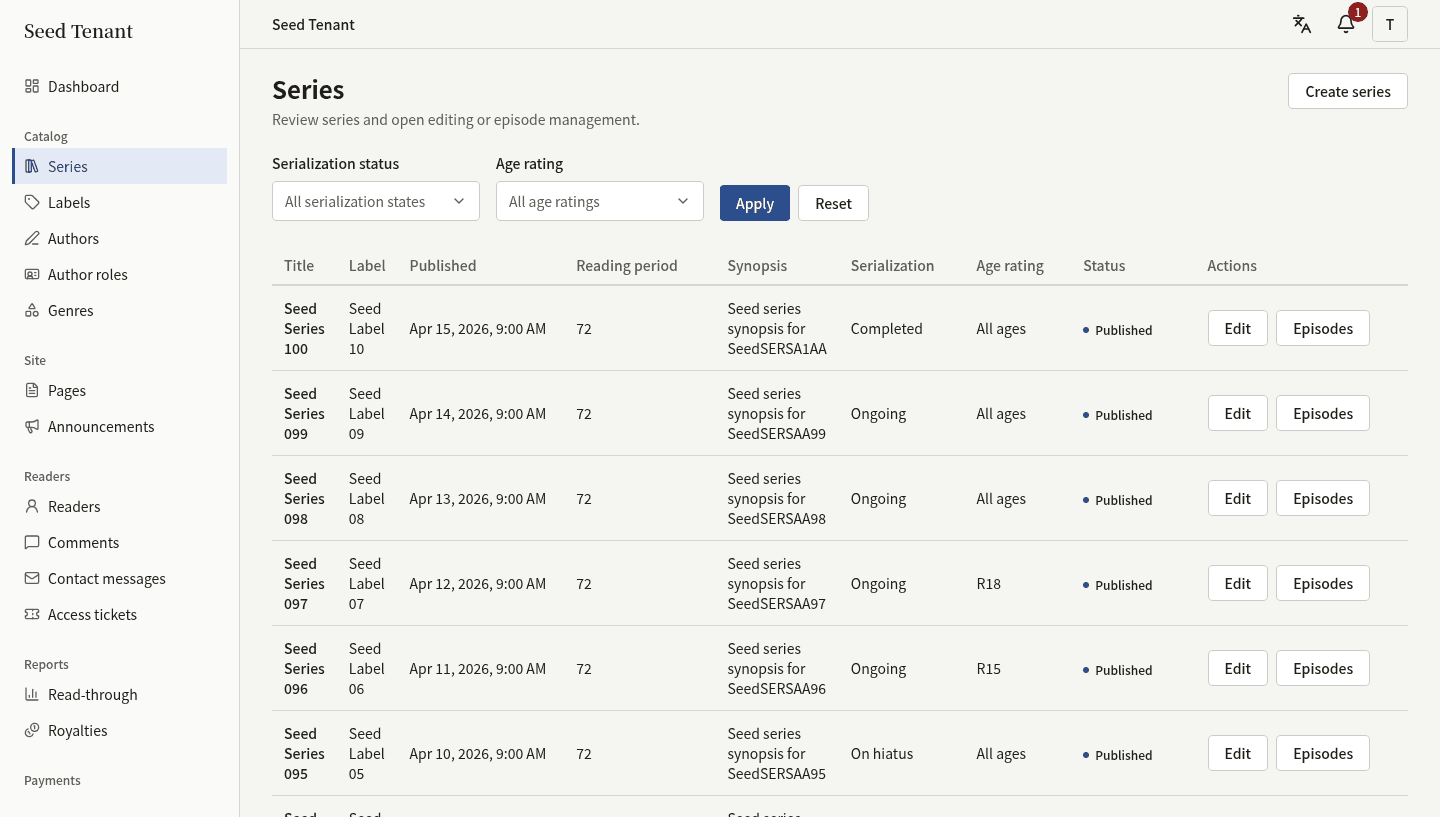Open the user avatar menu T
Image resolution: width=1440 pixels, height=817 pixels.
click(1390, 24)
